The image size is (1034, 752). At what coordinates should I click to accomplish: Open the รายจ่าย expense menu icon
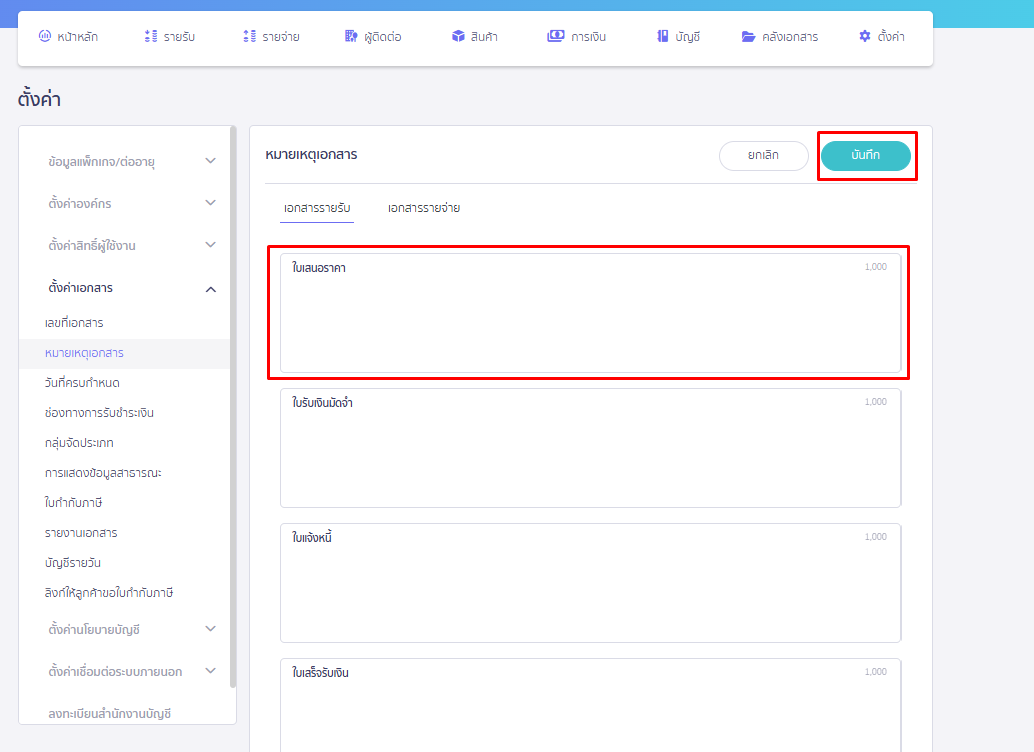pyautogui.click(x=249, y=37)
